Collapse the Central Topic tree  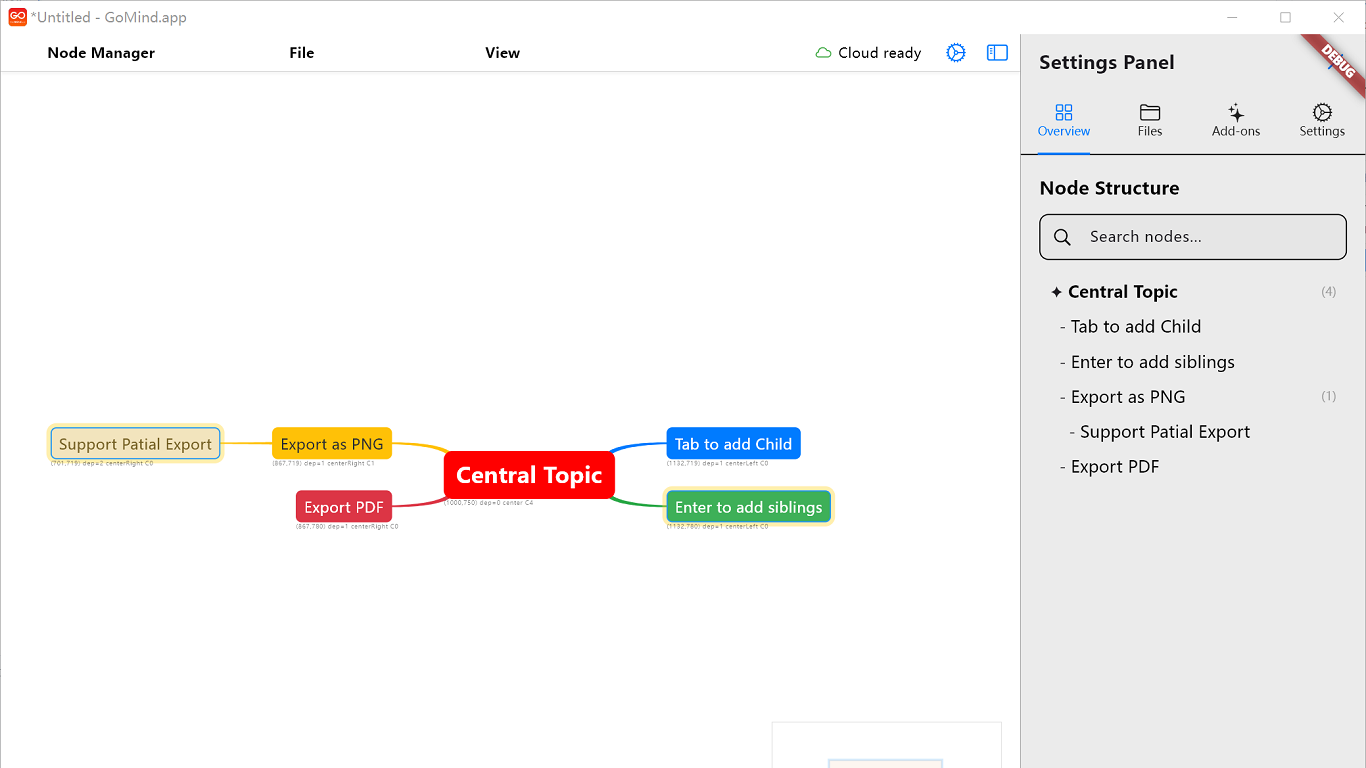click(x=1056, y=291)
